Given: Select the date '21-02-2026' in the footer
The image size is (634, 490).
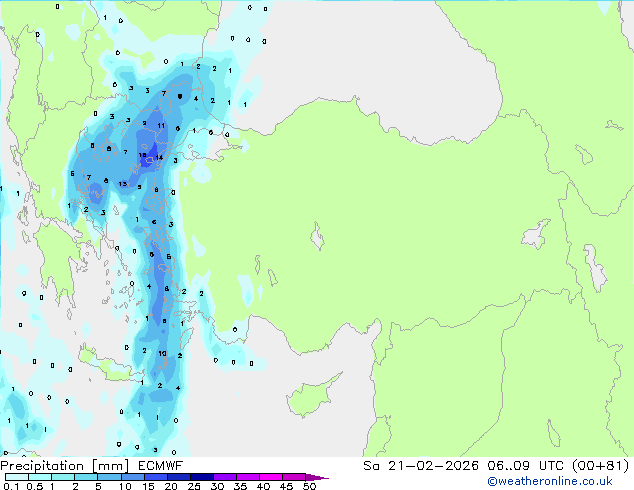Looking at the screenshot, I should point(433,466).
